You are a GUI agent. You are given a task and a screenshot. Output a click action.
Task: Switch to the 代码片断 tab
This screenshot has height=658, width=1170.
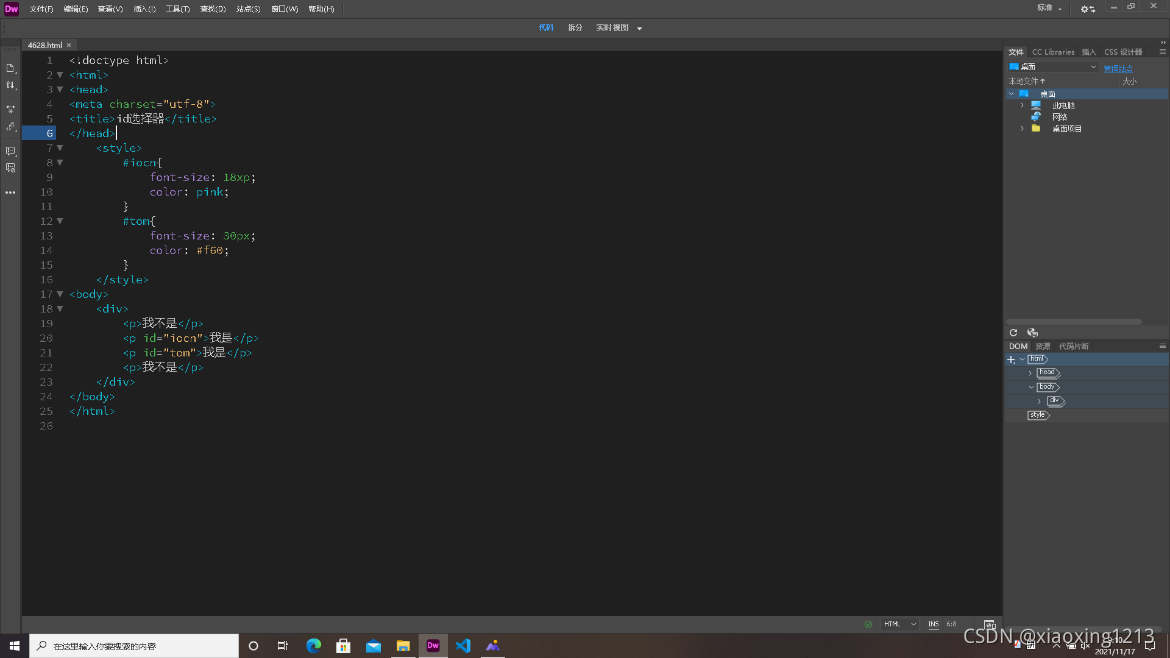click(x=1074, y=346)
